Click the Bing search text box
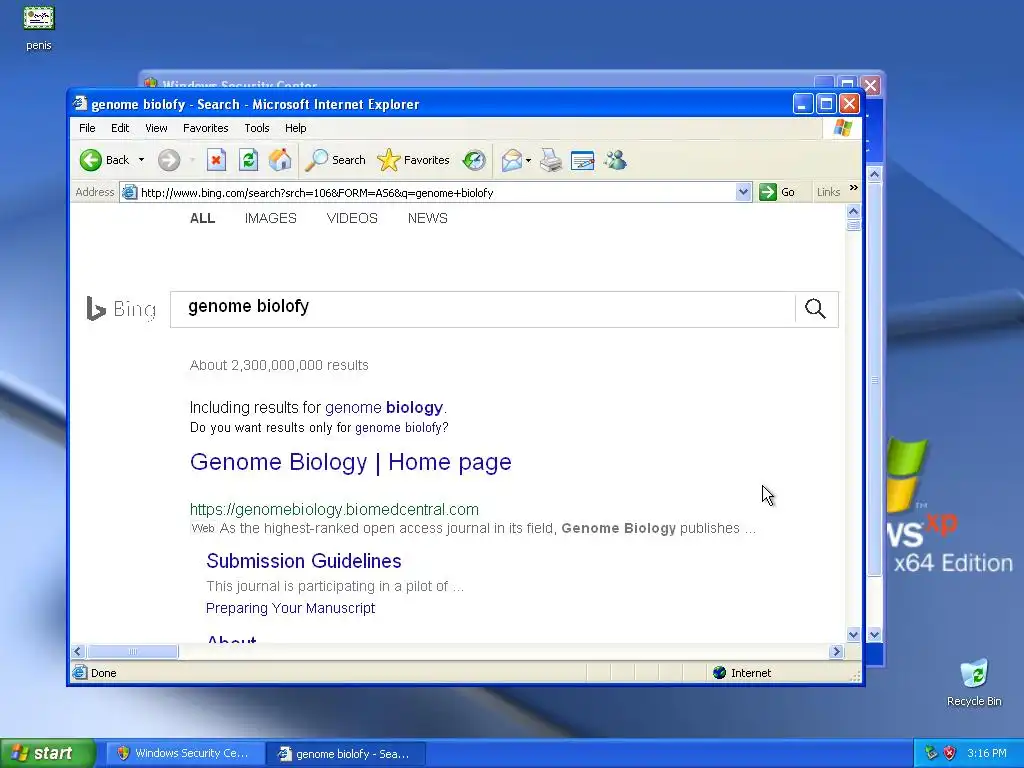The width and height of the screenshot is (1024, 768). pos(483,309)
